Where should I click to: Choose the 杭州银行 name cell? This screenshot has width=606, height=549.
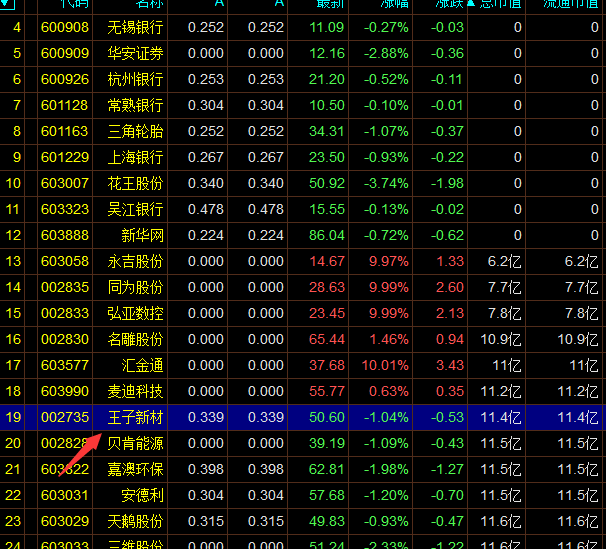135,79
